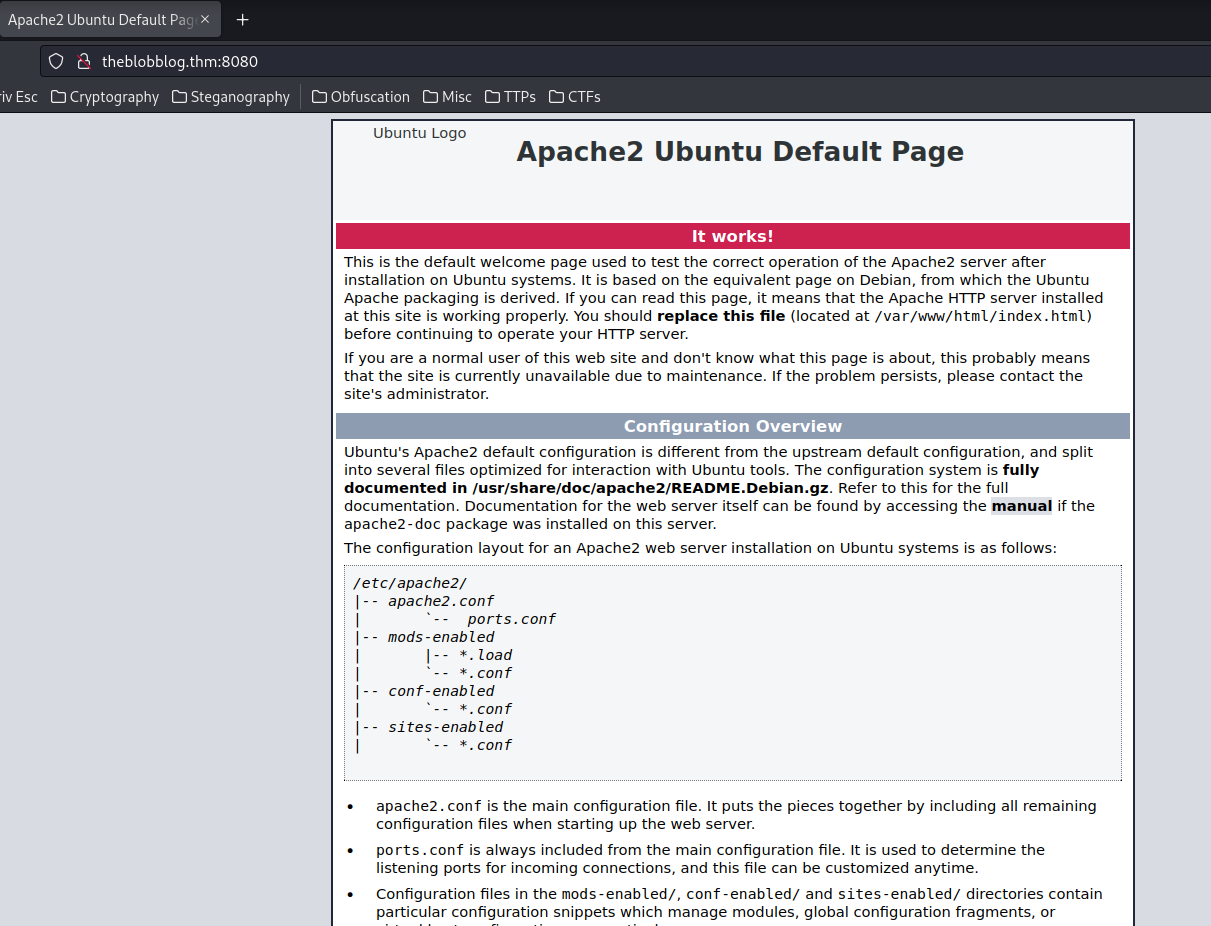Click the It works! banner

tap(732, 236)
